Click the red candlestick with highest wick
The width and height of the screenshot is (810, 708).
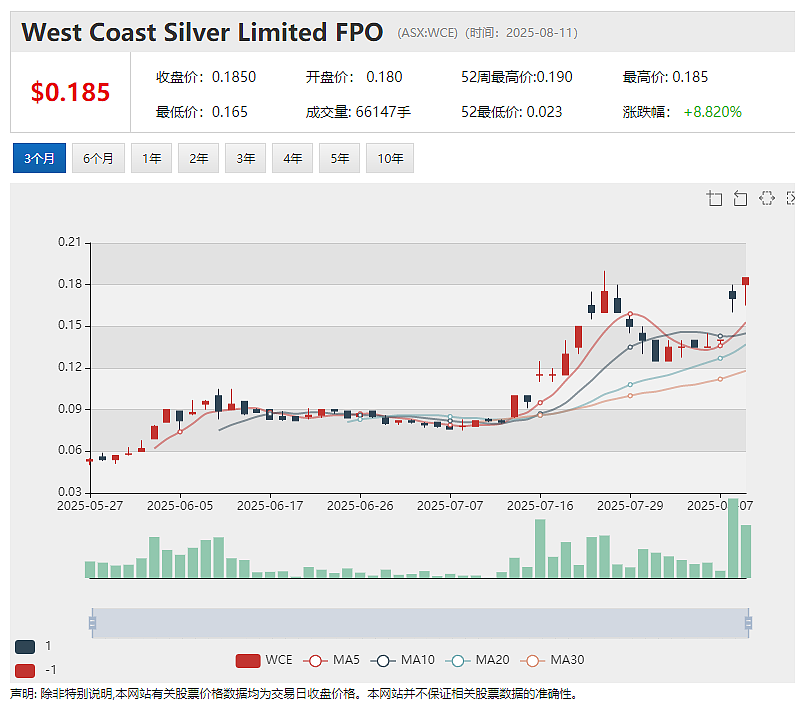click(x=604, y=302)
